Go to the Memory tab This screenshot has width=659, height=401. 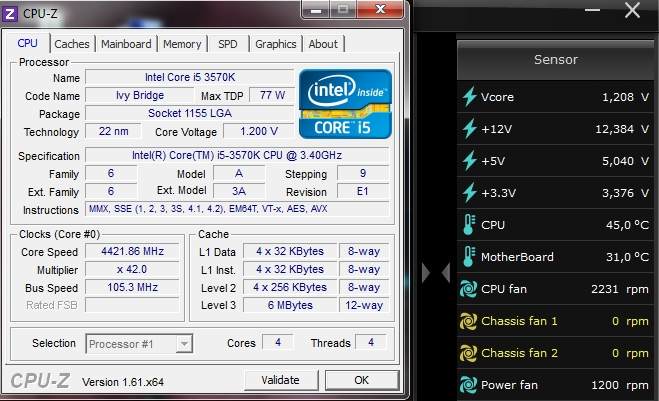click(182, 44)
